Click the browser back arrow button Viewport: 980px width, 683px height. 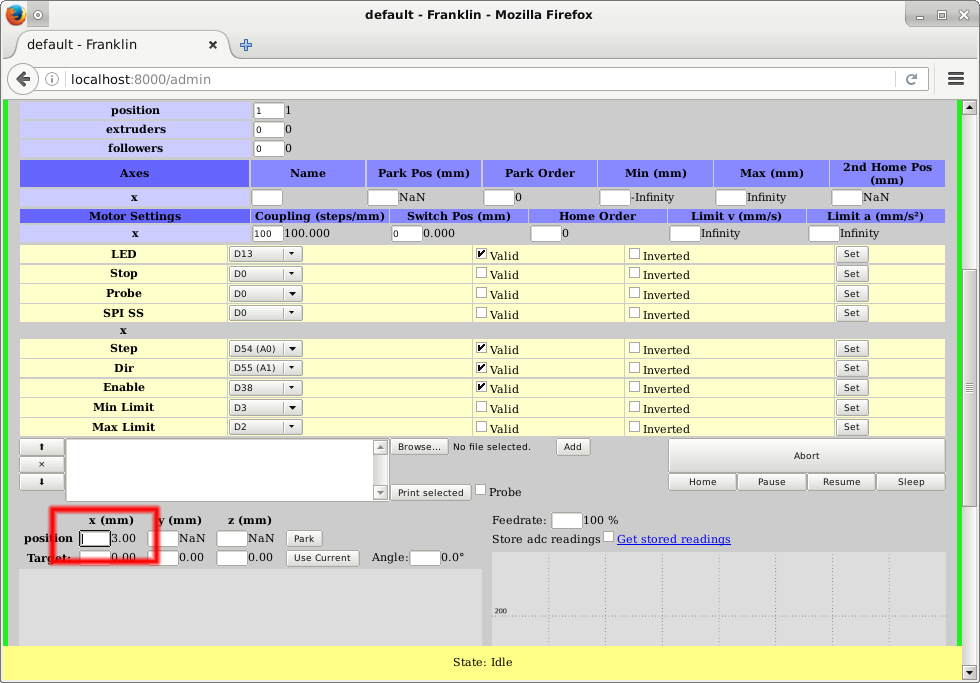[24, 79]
